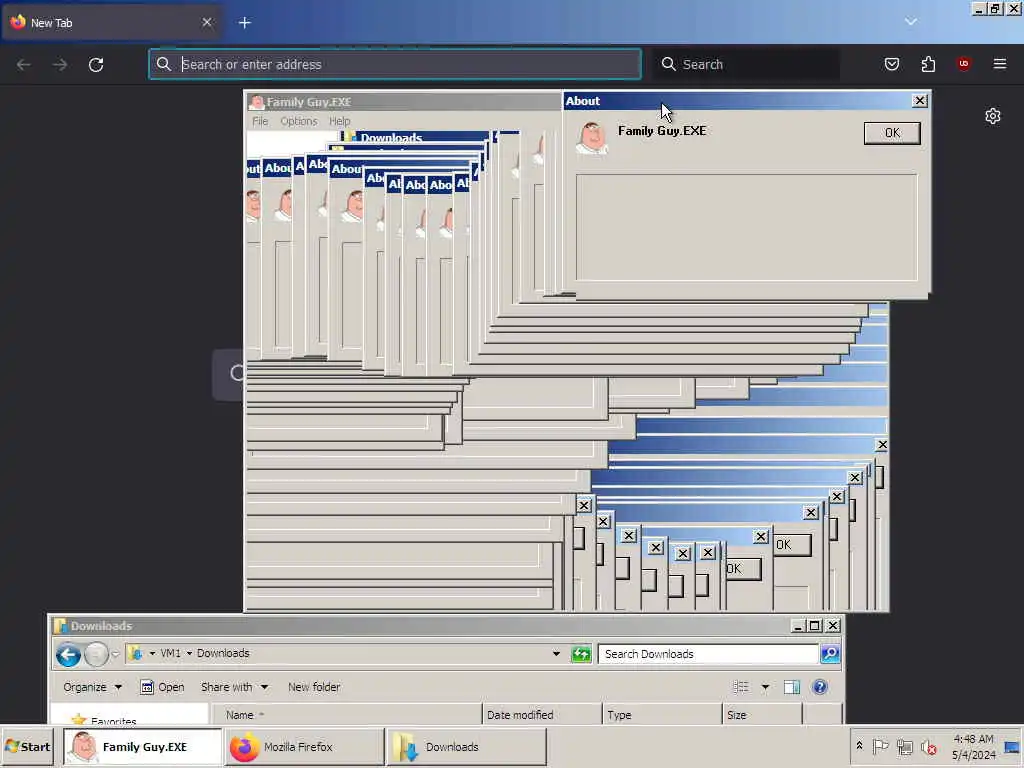Viewport: 1024px width, 768px height.
Task: Click the Firefox forward arrow
Action: point(60,65)
